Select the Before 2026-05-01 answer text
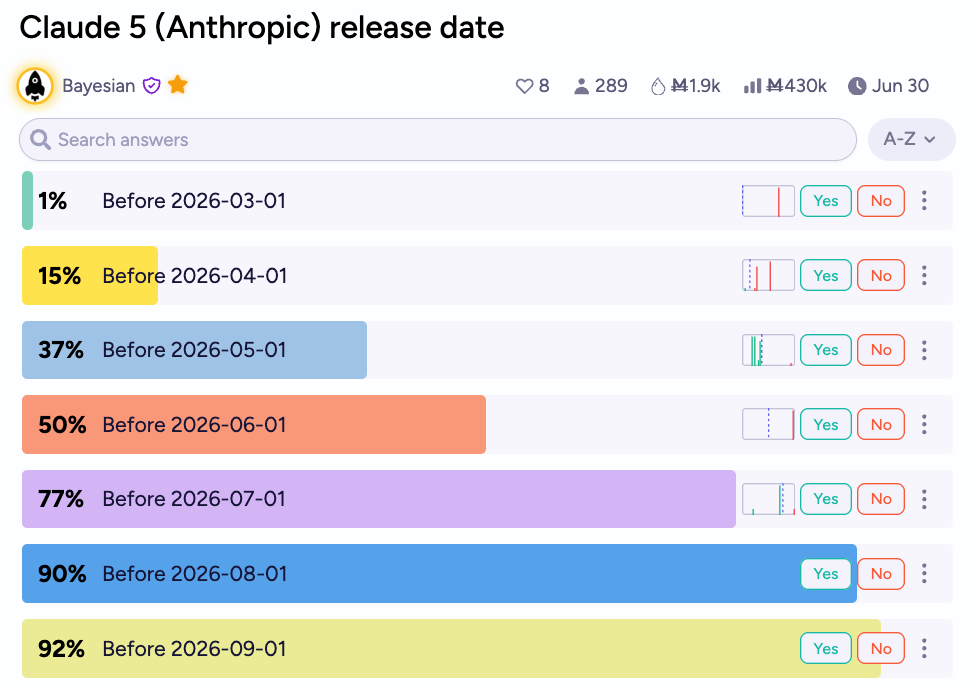 [194, 350]
